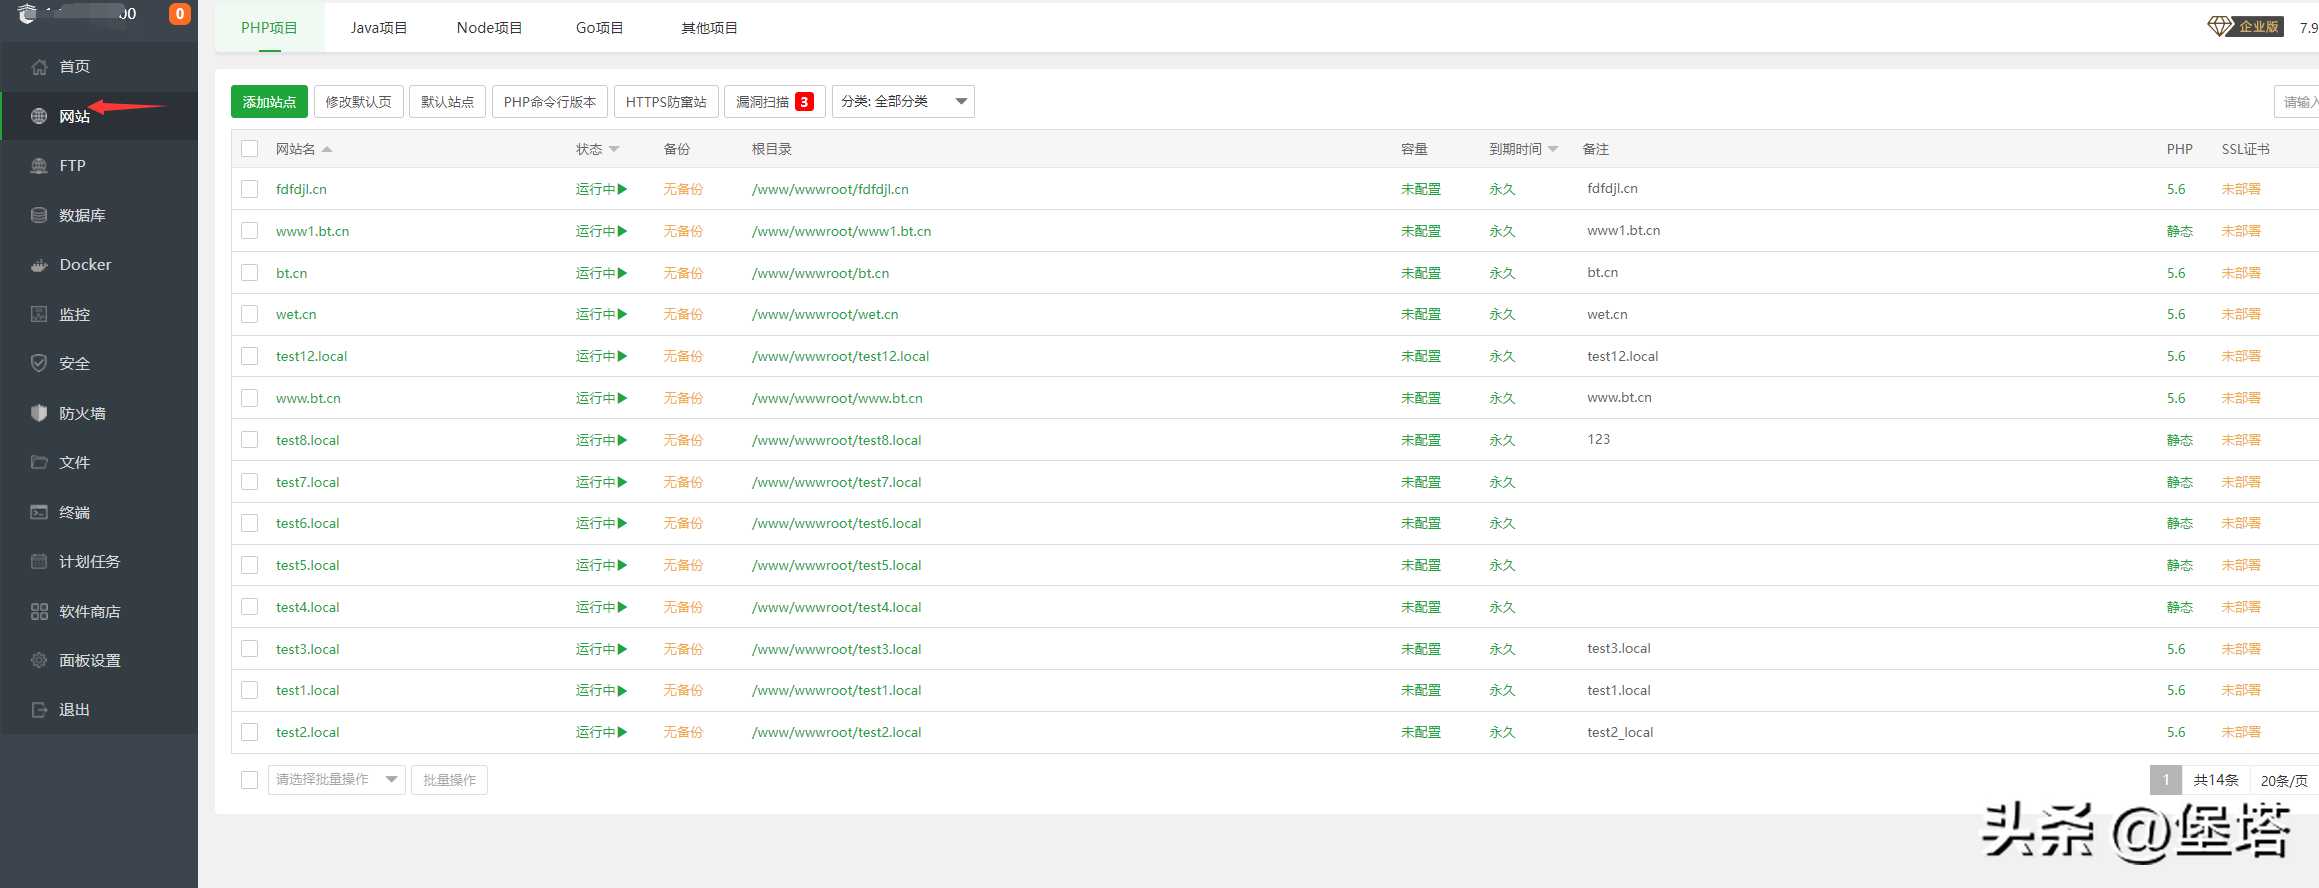The height and width of the screenshot is (888, 2319).
Task: Tick the checkbox for test2.local
Action: (x=250, y=732)
